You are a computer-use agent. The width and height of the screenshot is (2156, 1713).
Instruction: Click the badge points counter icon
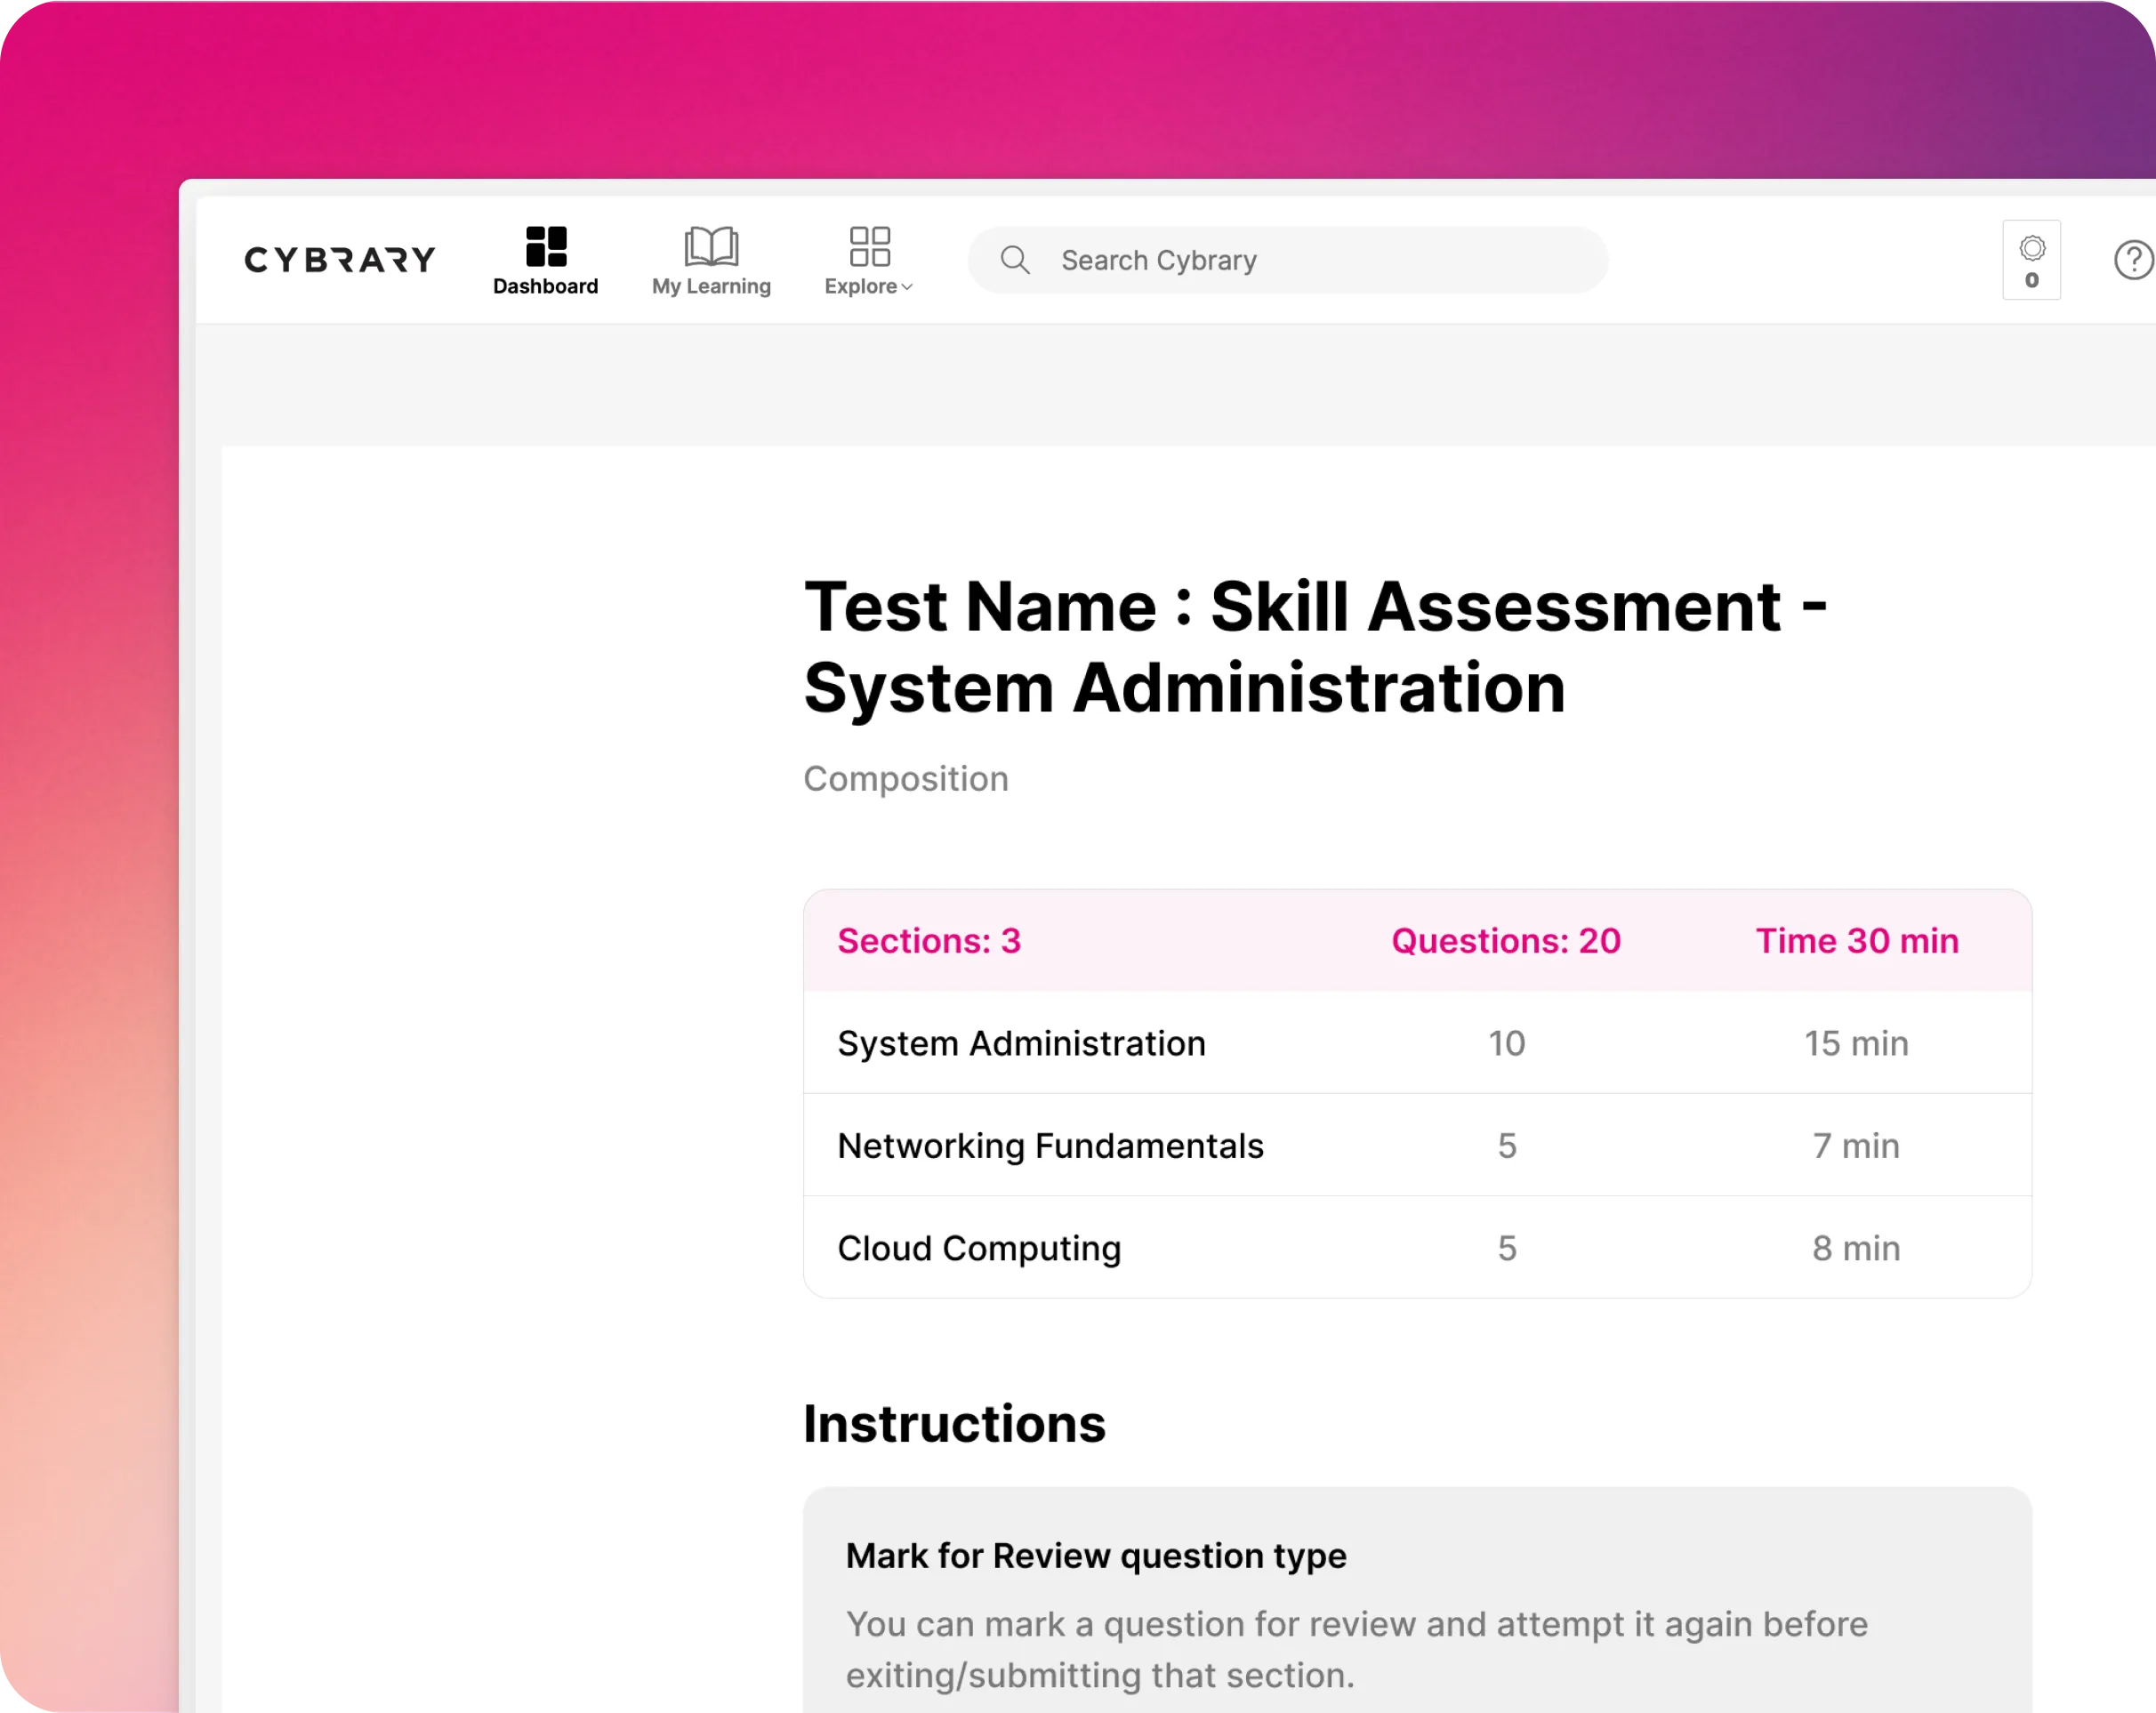[x=2031, y=259]
